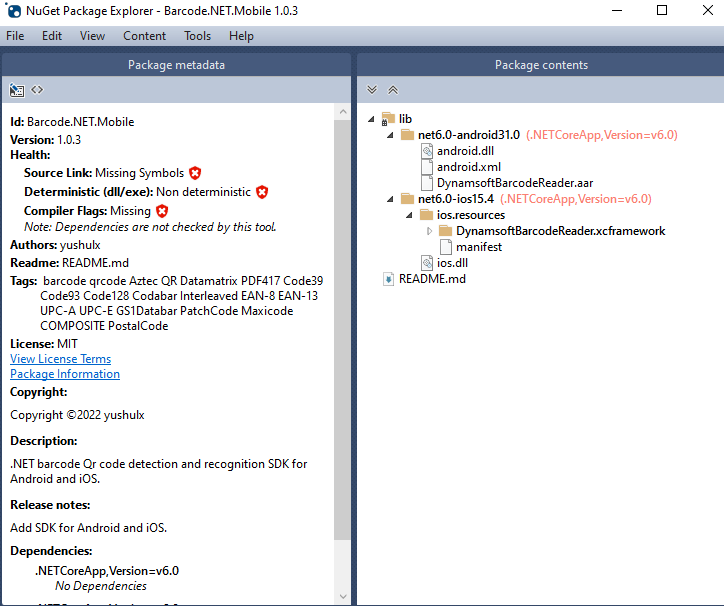Open the Package Information link

click(65, 374)
